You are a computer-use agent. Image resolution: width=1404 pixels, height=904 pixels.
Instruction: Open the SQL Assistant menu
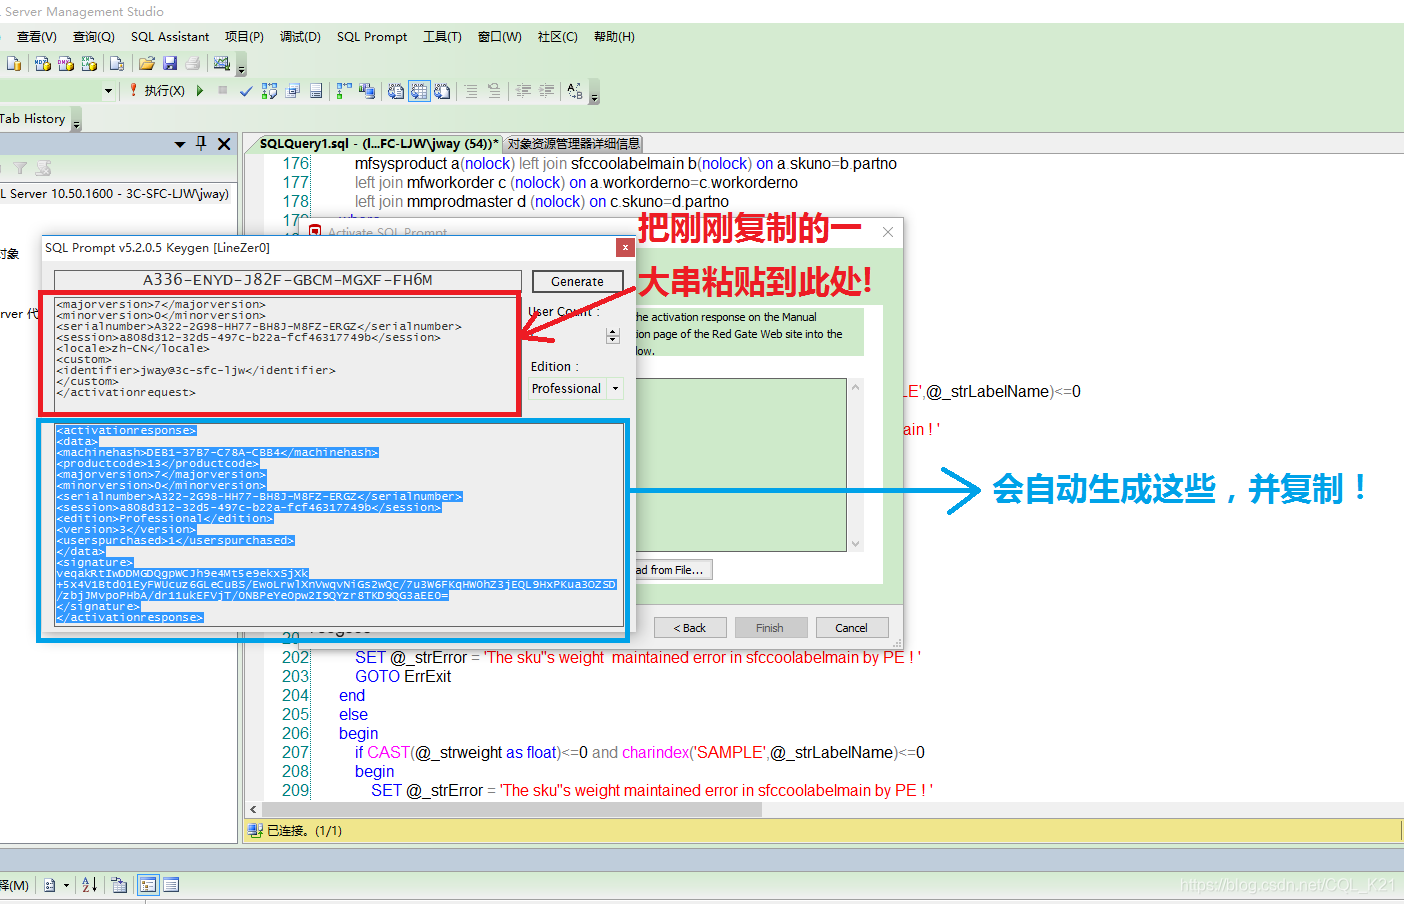click(x=170, y=37)
